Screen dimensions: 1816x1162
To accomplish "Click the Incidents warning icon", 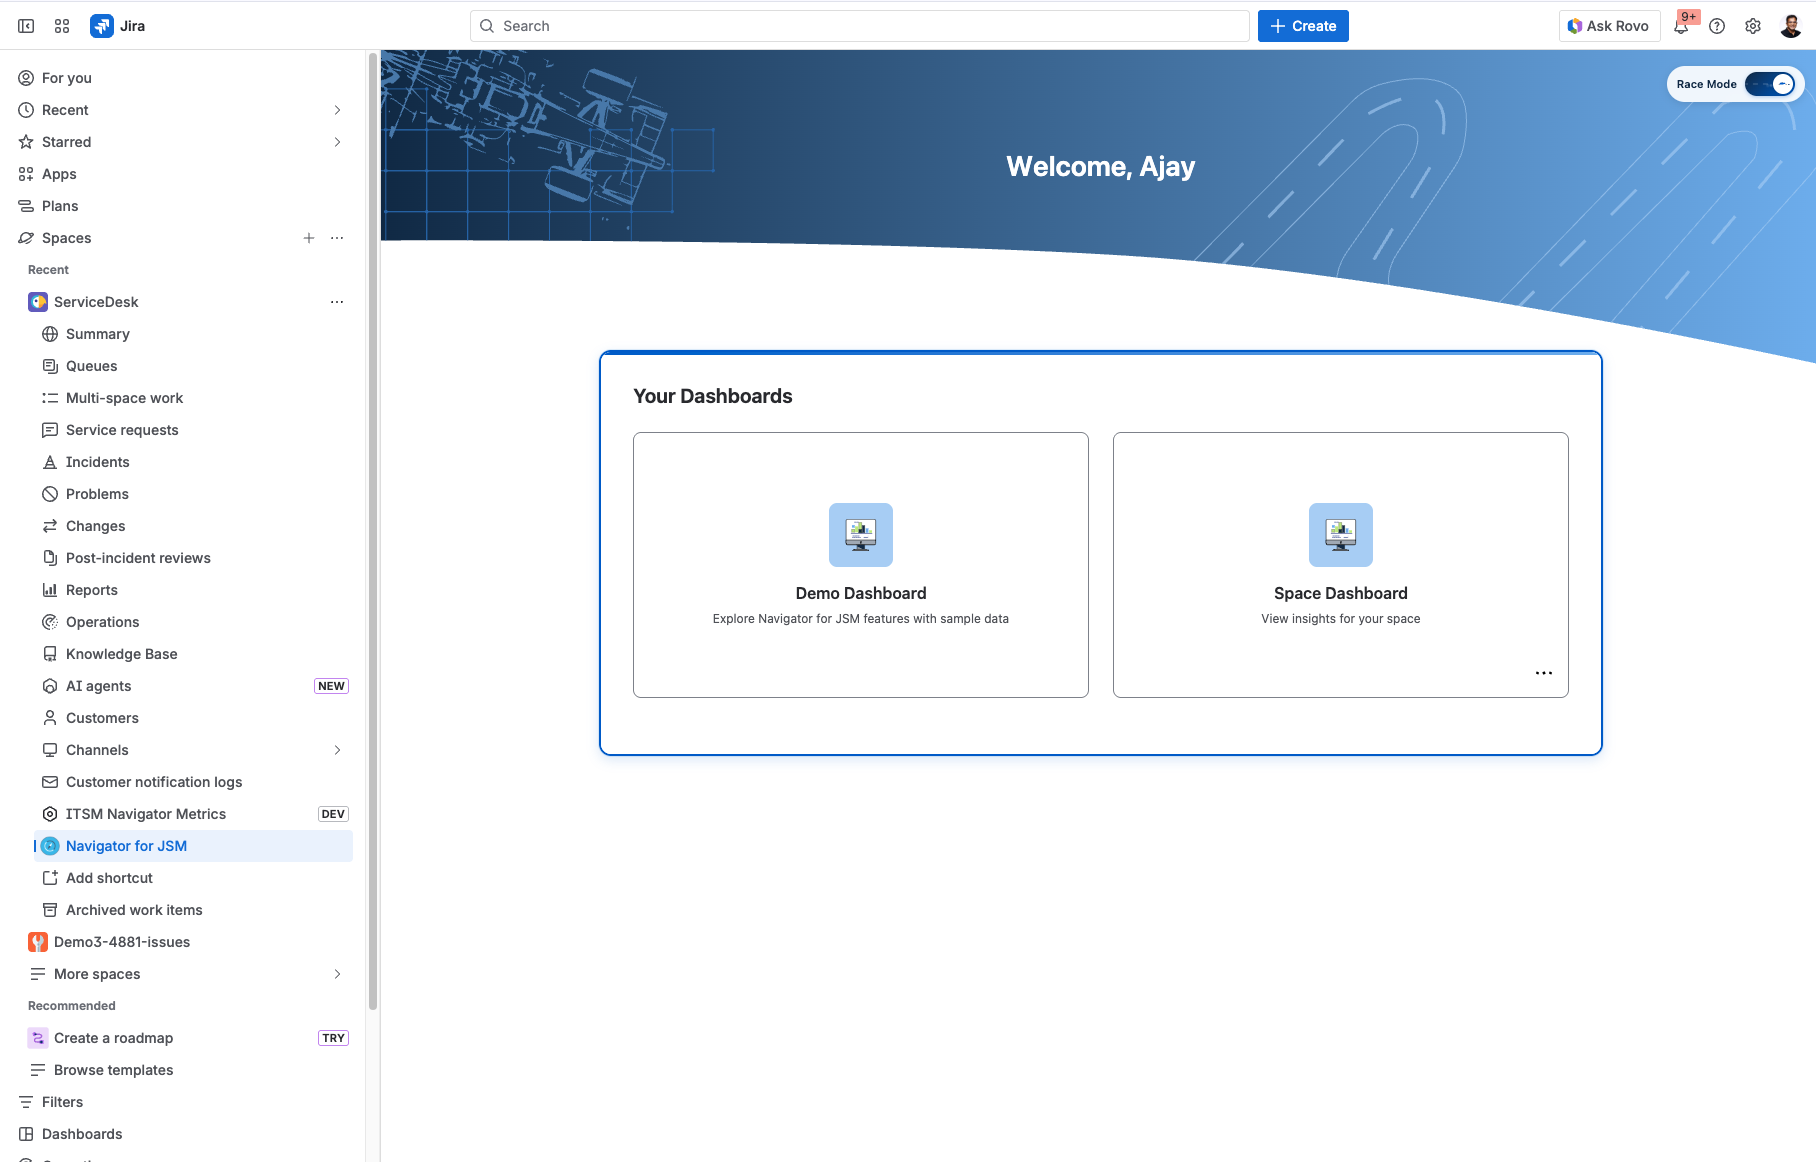I will click(x=50, y=462).
